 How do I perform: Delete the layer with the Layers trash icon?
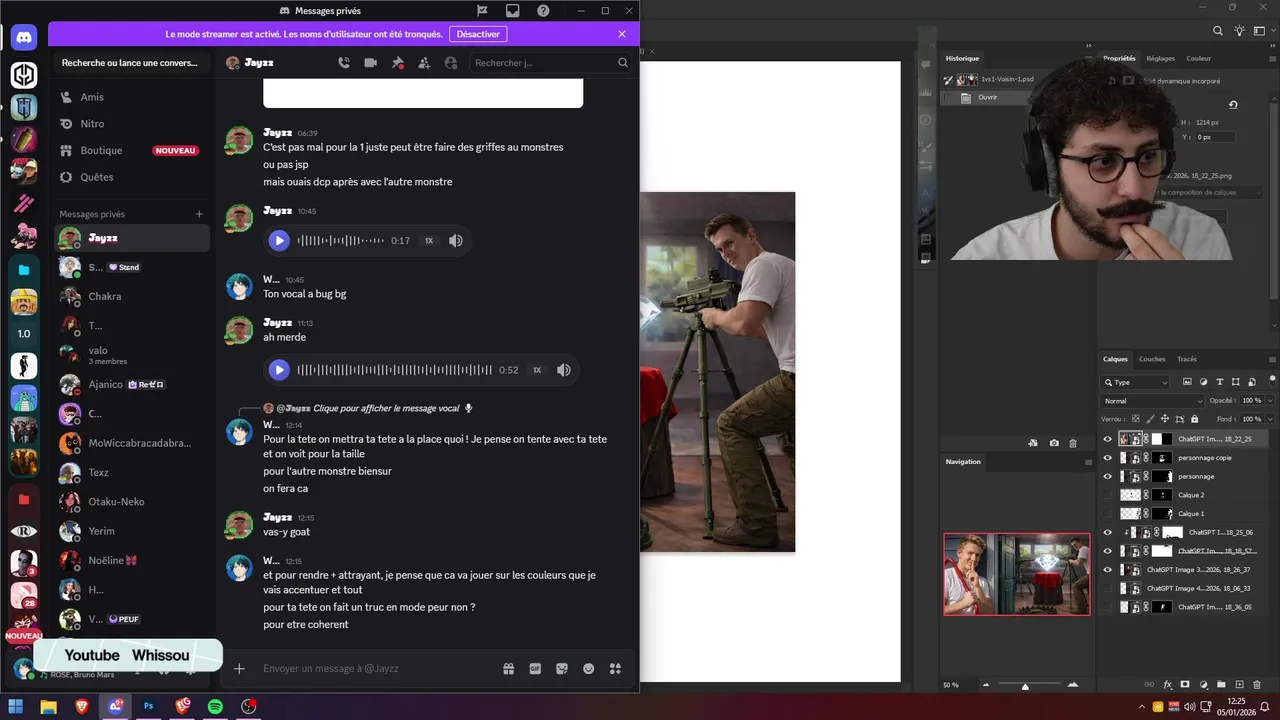pyautogui.click(x=1257, y=685)
